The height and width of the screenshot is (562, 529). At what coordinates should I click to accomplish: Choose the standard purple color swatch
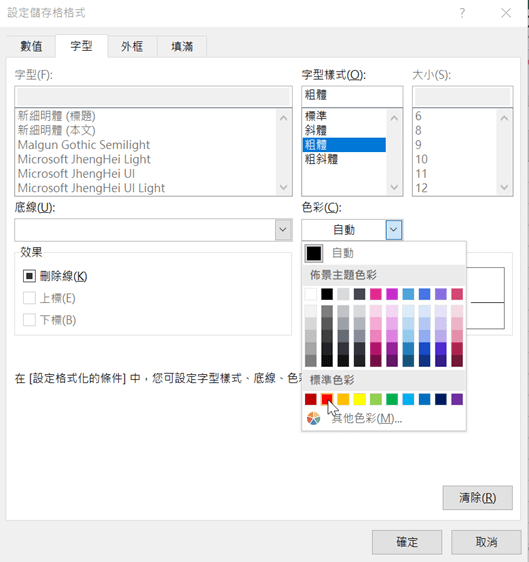(457, 399)
